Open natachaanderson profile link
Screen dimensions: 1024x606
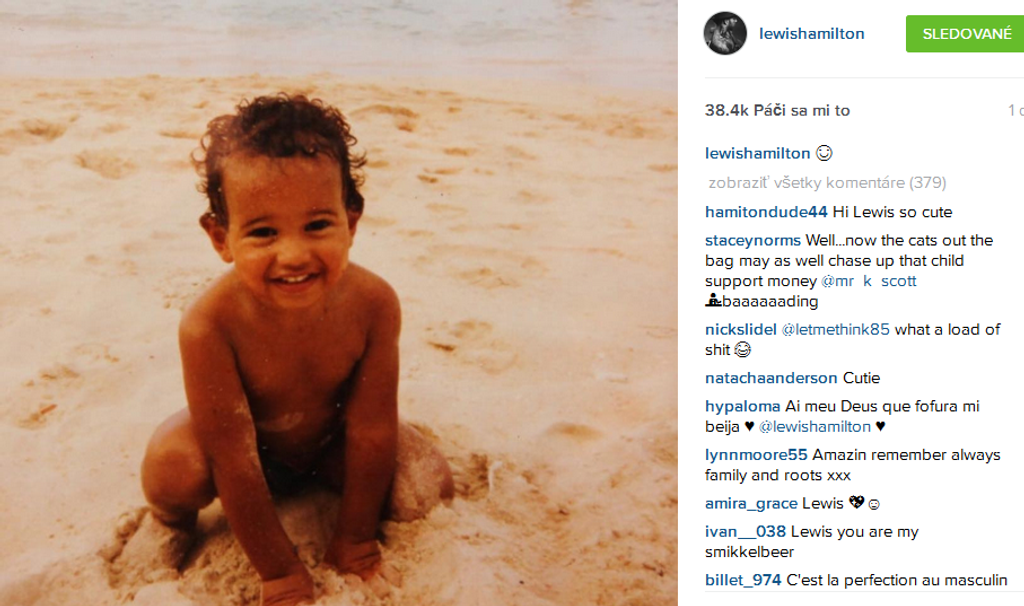tap(771, 377)
